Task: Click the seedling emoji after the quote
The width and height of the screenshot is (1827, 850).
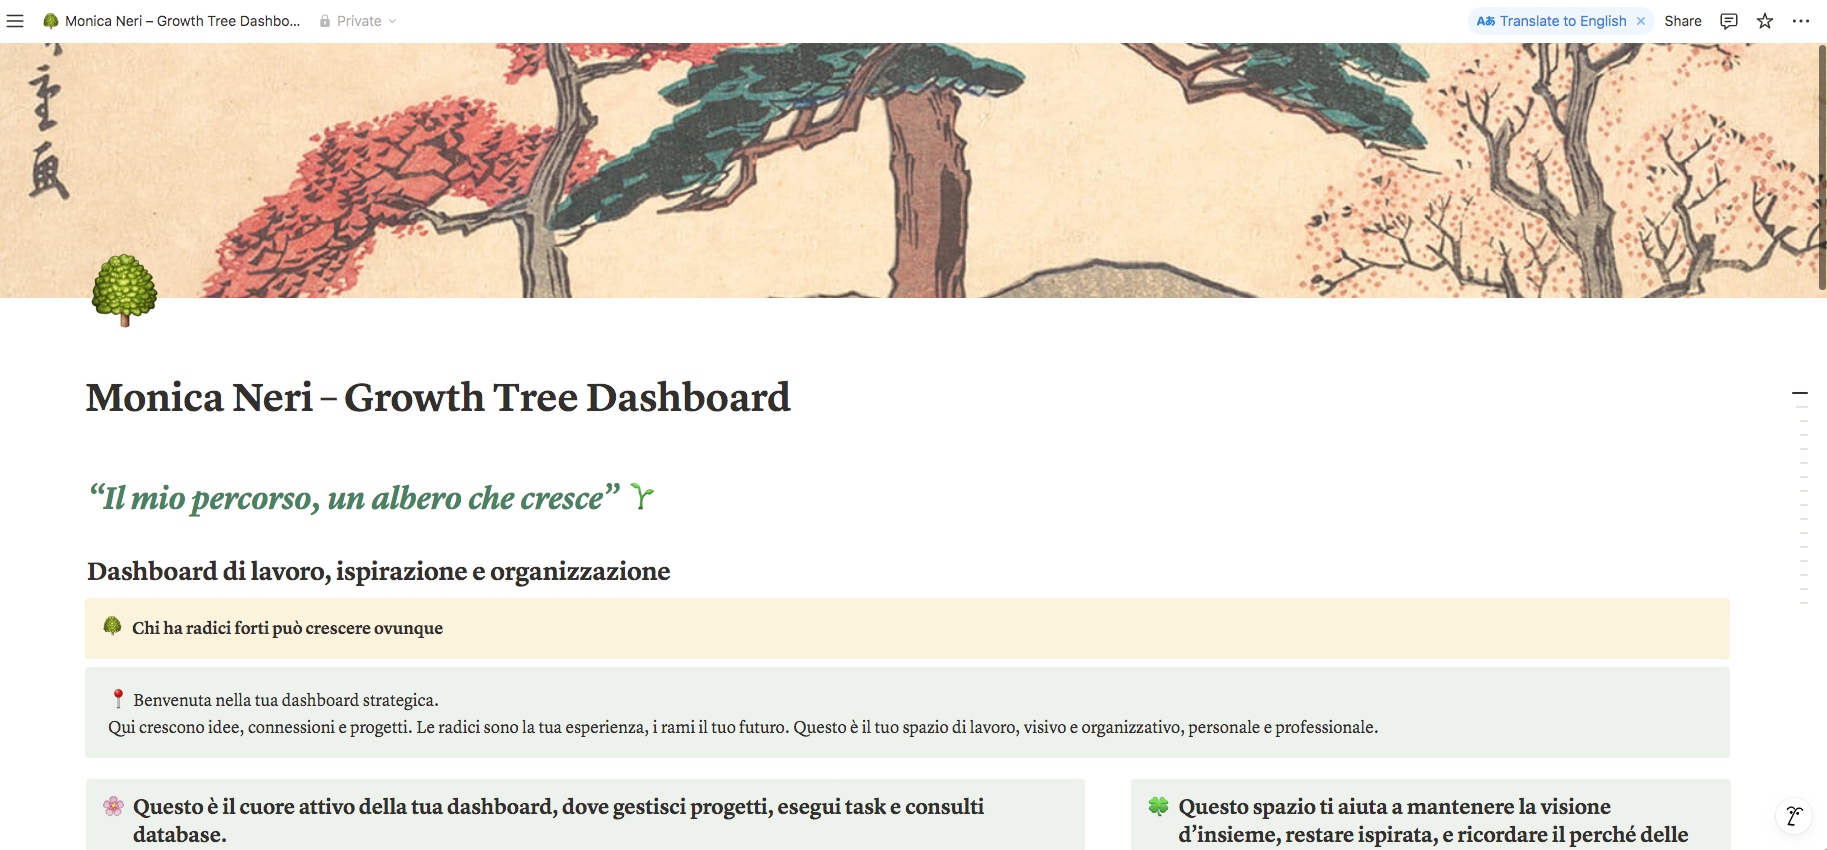Action: (x=642, y=497)
